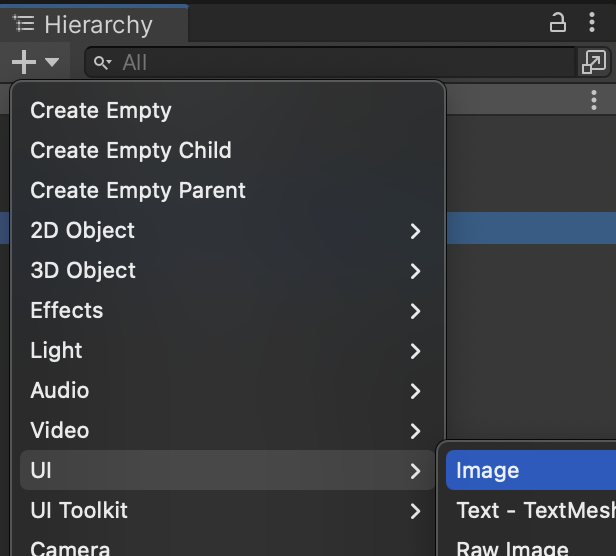This screenshot has width=616, height=556.
Task: Choose Create Empty Child
Action: point(131,151)
